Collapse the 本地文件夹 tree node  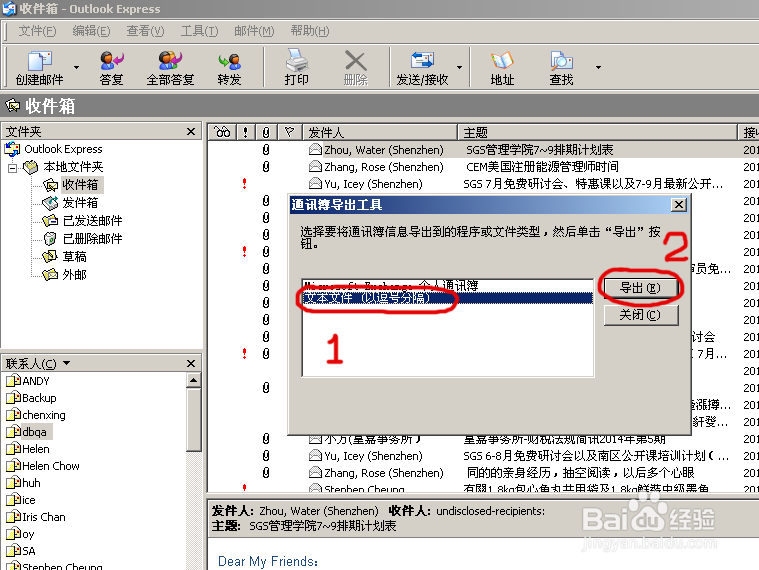(13, 168)
